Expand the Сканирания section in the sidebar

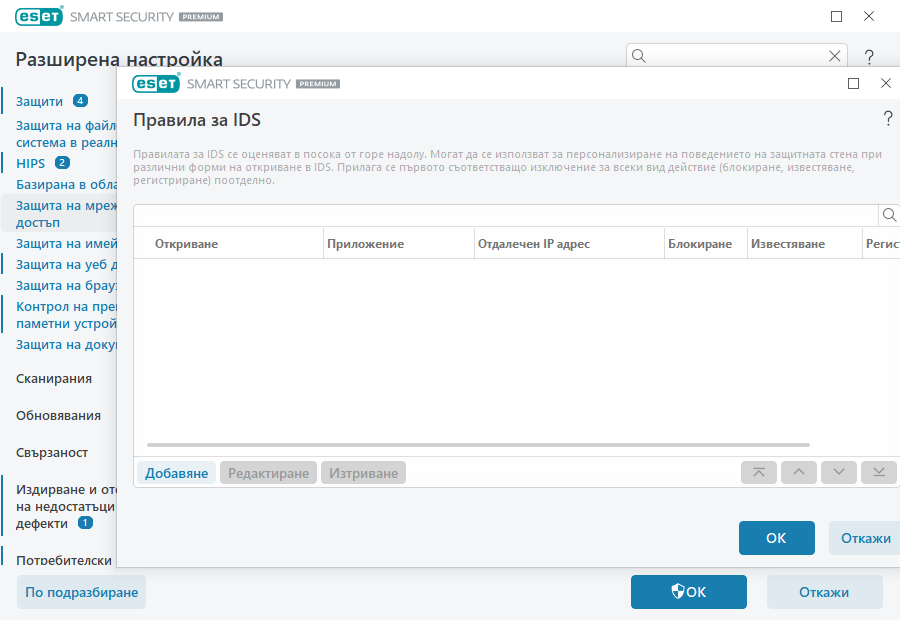[53, 379]
